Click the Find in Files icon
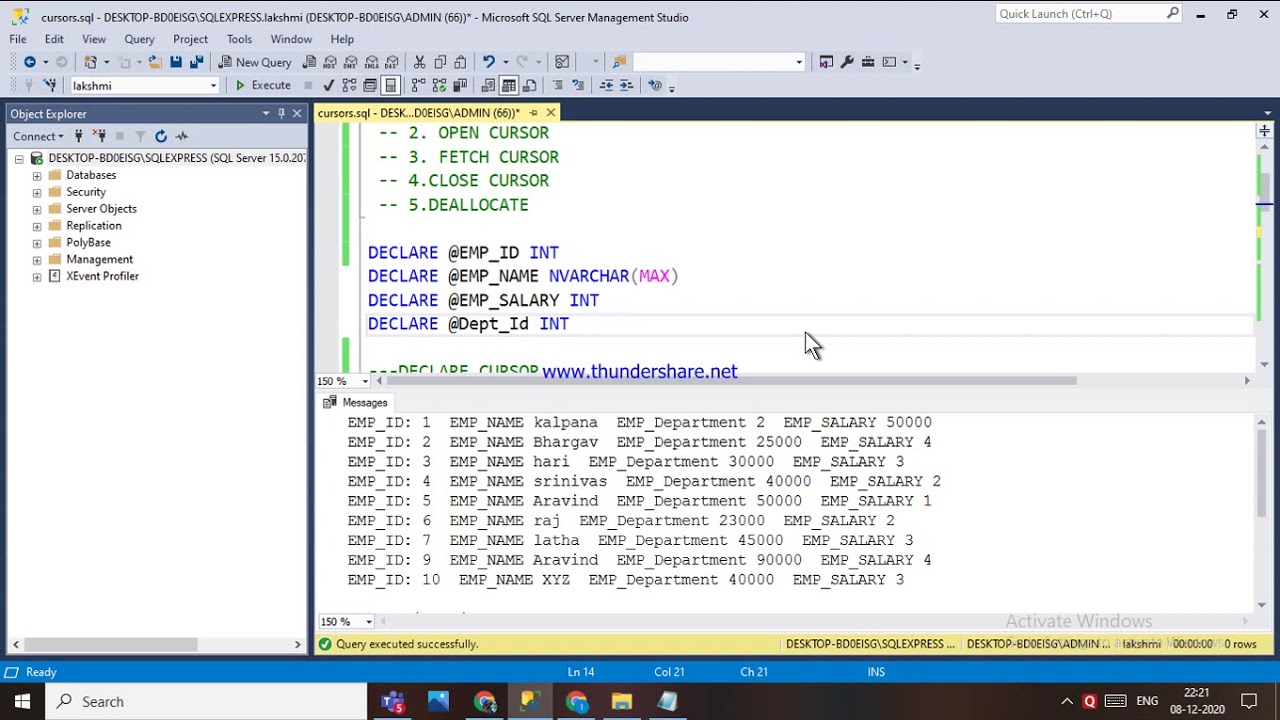 click(620, 62)
